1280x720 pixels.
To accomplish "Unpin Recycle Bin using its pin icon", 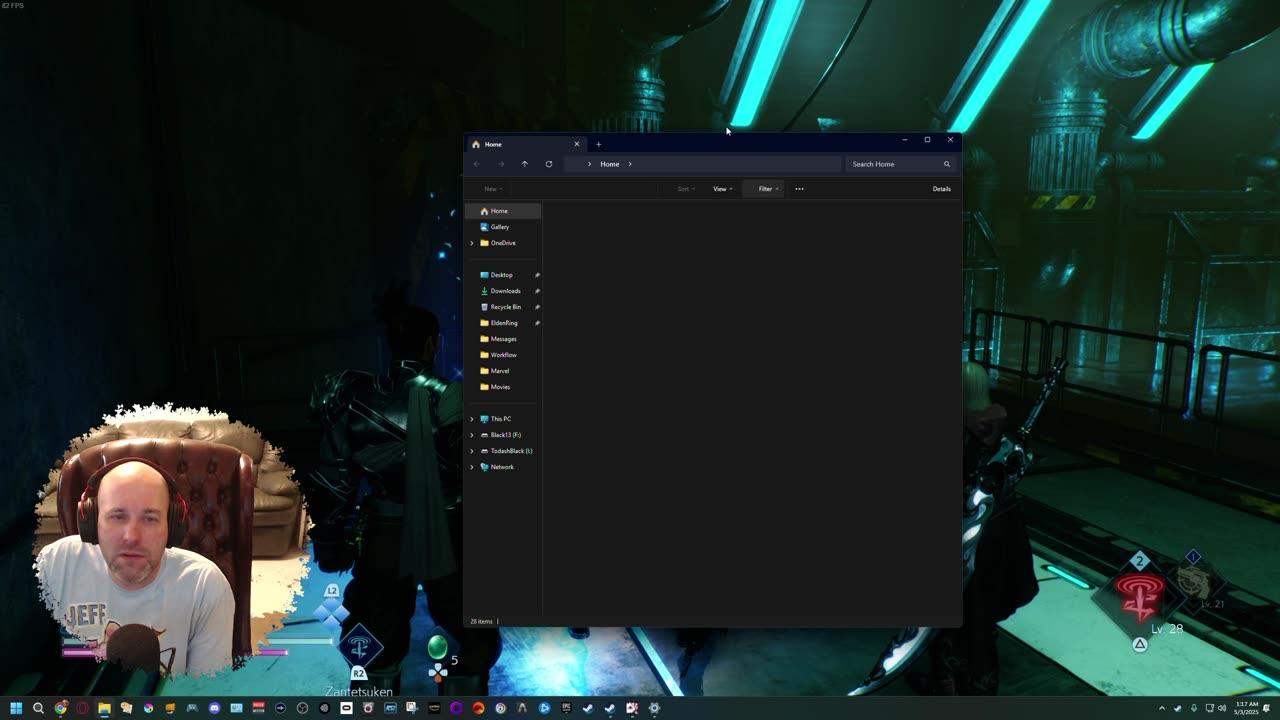I will (x=537, y=307).
